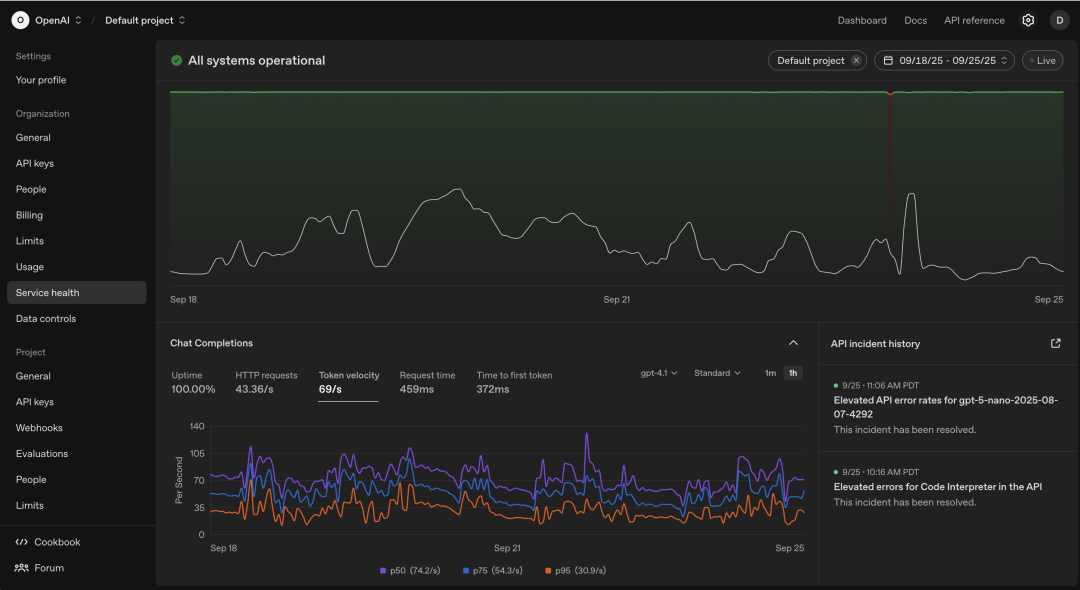Go to Billing in the sidebar

click(29, 215)
